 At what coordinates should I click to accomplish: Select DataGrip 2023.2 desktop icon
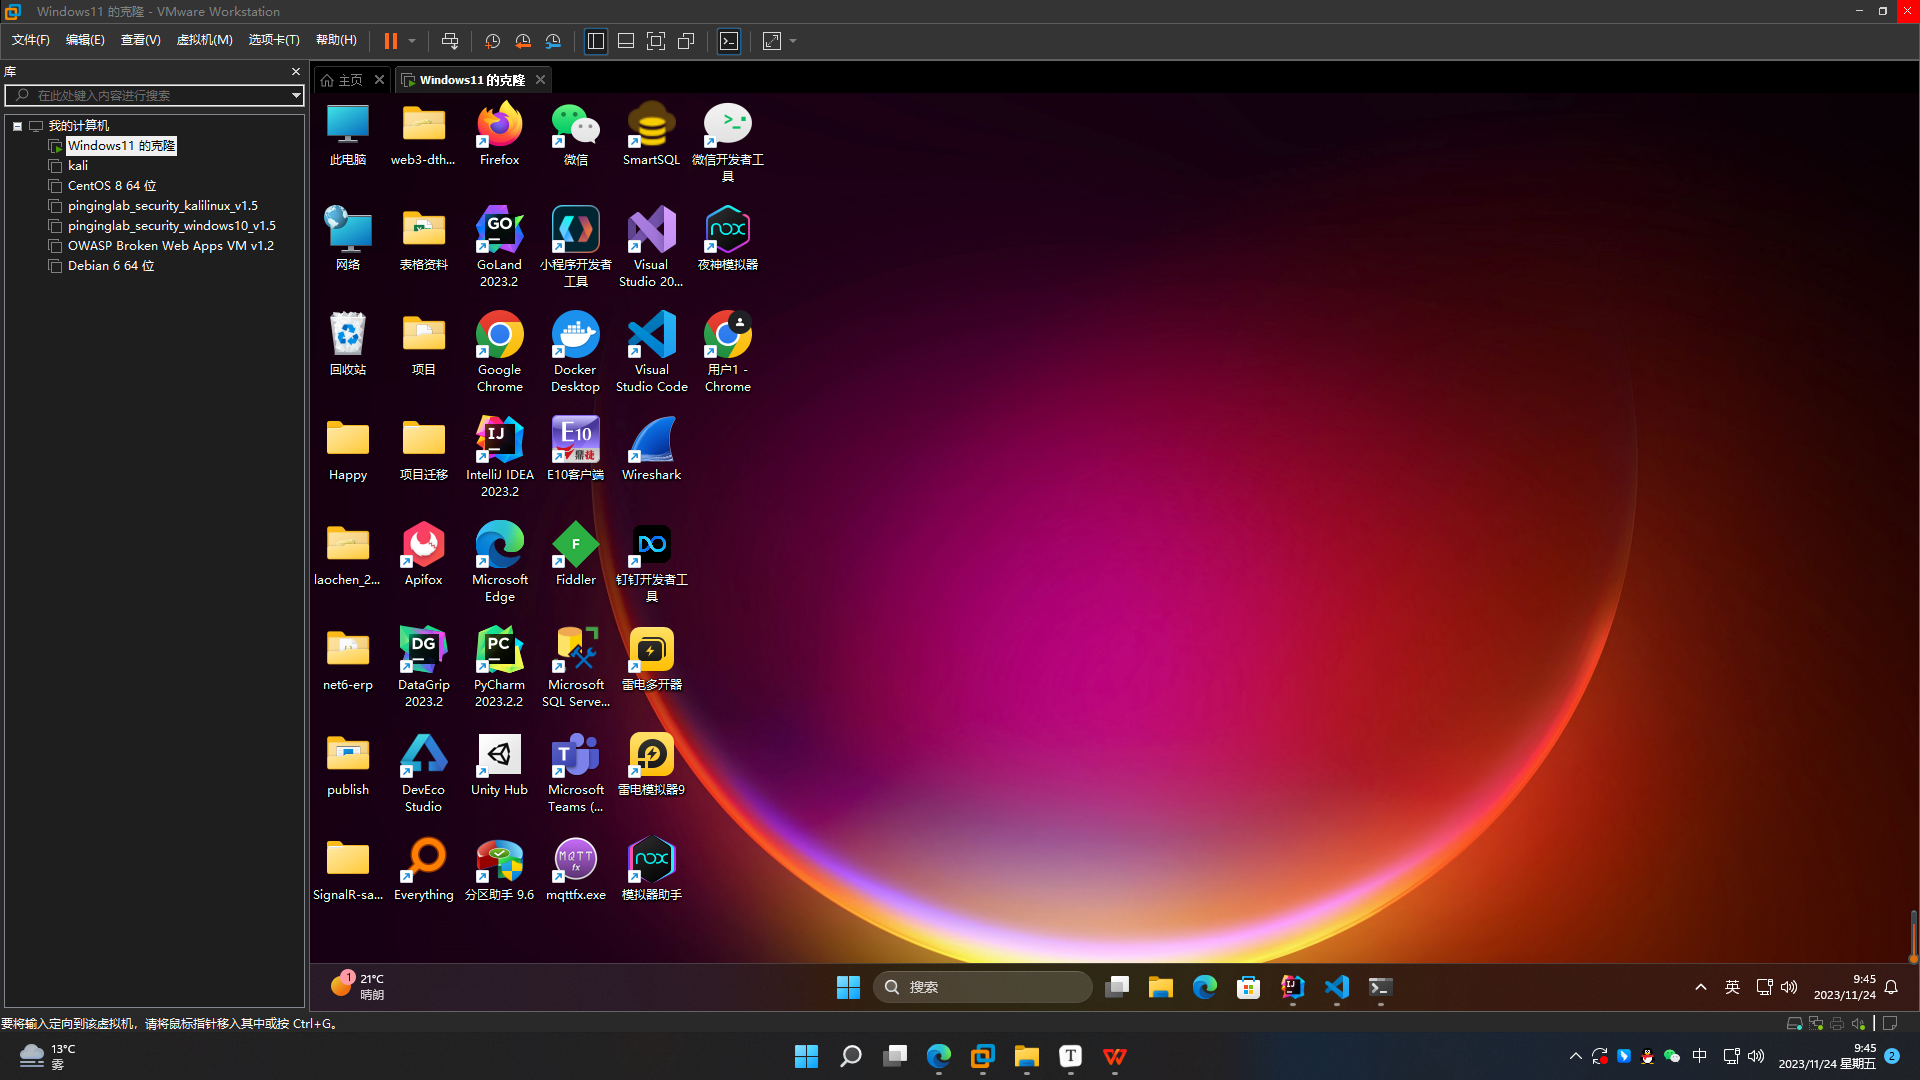click(x=423, y=667)
